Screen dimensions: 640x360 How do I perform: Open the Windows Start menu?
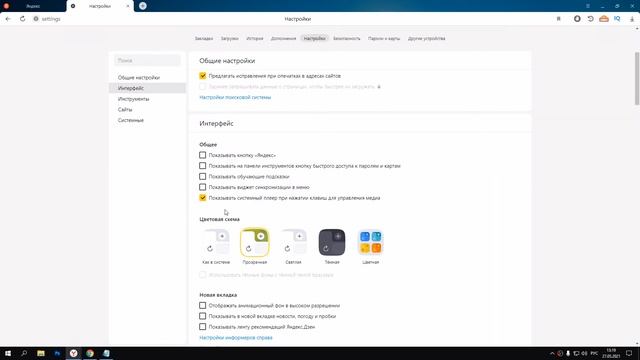pyautogui.click(x=8, y=353)
